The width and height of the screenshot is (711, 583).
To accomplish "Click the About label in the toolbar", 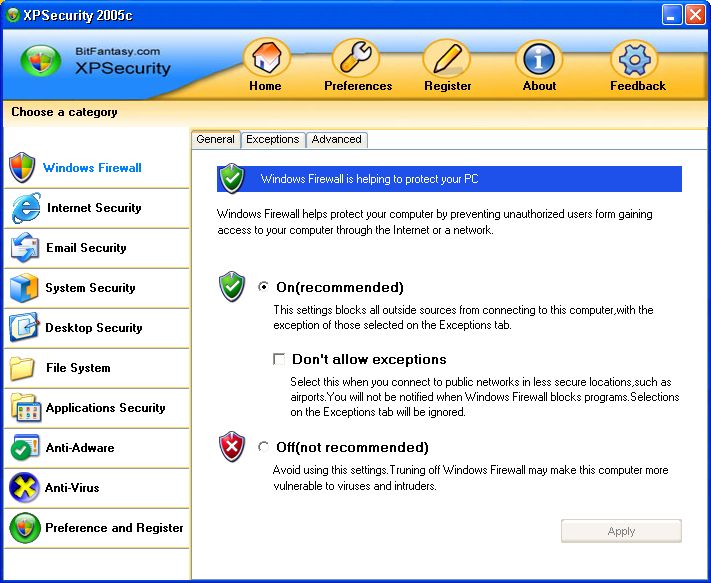I will pyautogui.click(x=539, y=86).
